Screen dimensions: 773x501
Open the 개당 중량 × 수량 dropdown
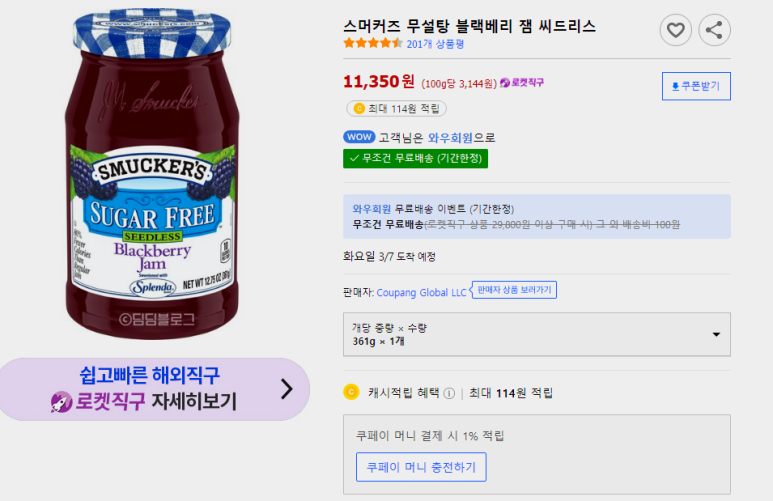point(537,334)
